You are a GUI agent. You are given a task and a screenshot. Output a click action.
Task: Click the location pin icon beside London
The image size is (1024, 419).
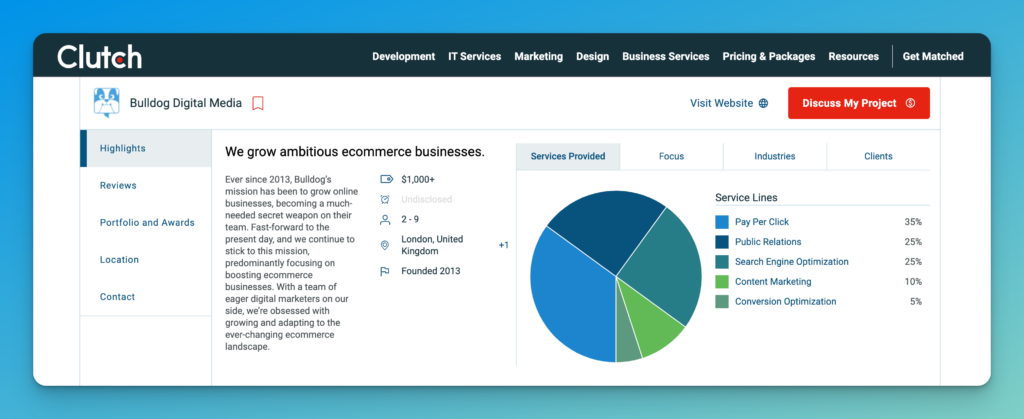[385, 245]
